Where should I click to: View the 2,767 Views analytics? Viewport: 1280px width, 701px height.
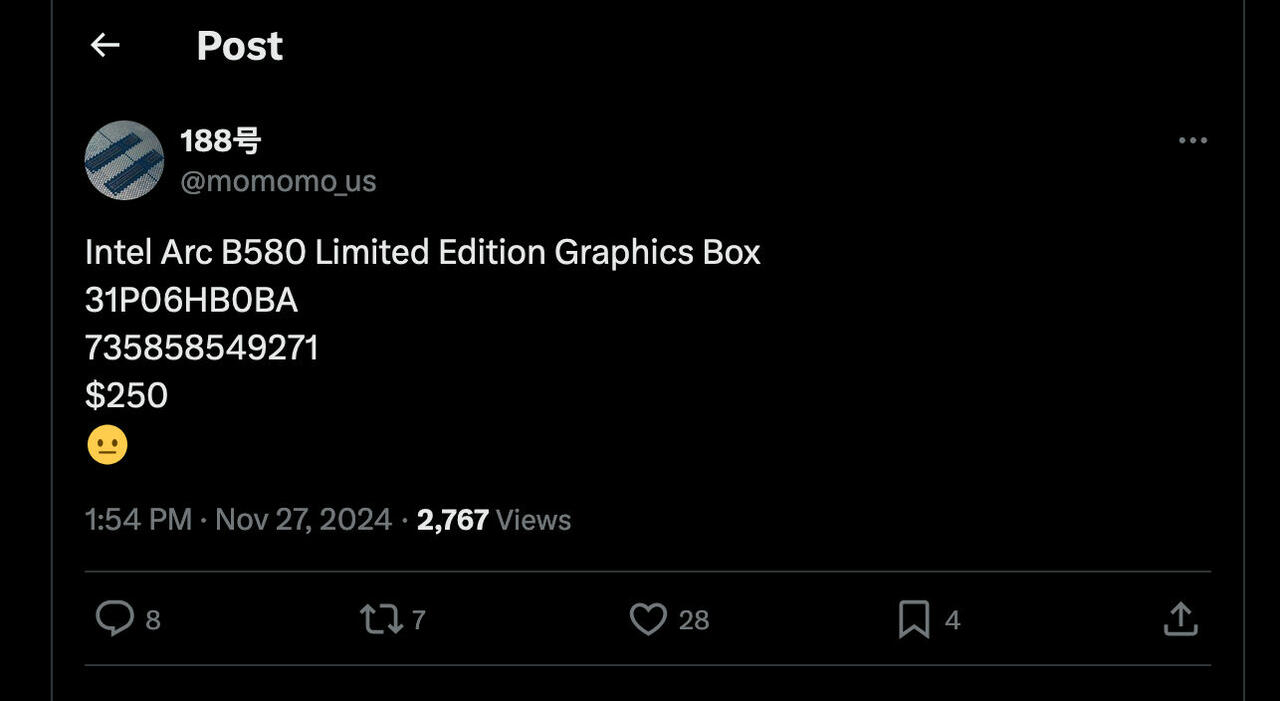[494, 520]
